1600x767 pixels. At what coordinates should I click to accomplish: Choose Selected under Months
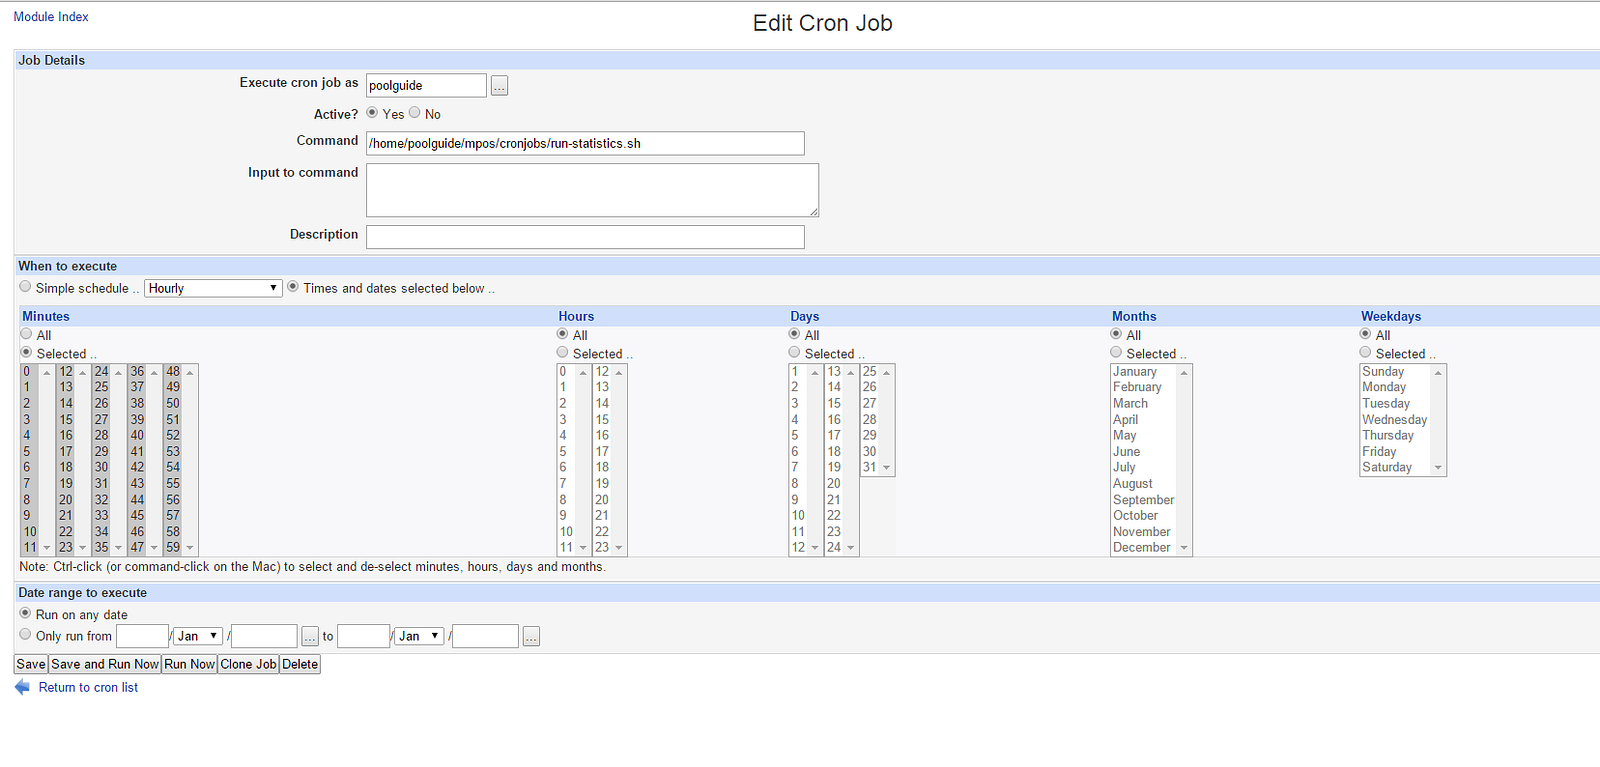pos(1116,353)
